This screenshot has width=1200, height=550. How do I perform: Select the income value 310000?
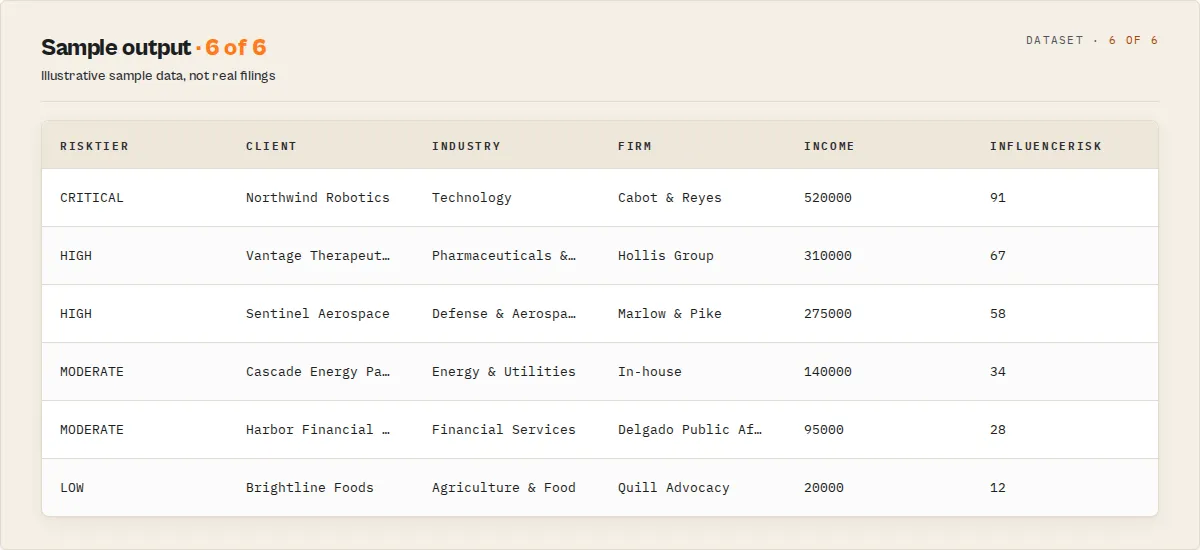[x=828, y=256]
